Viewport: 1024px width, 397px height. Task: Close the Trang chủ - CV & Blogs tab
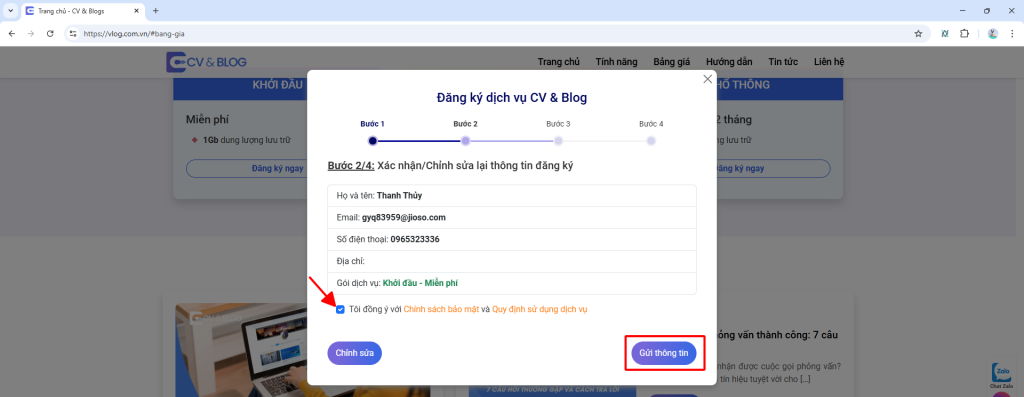pyautogui.click(x=137, y=10)
